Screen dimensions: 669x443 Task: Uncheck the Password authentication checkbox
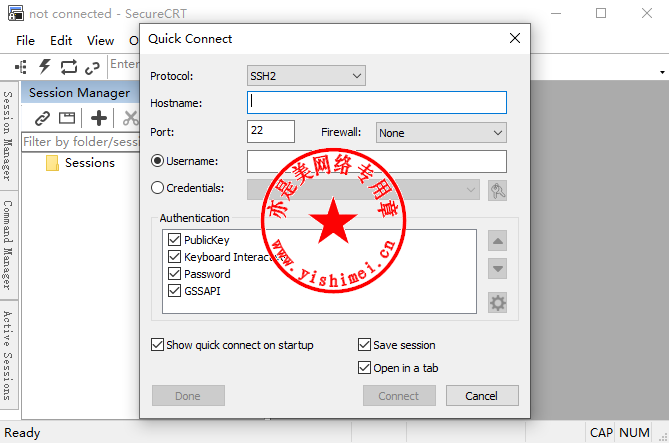174,274
